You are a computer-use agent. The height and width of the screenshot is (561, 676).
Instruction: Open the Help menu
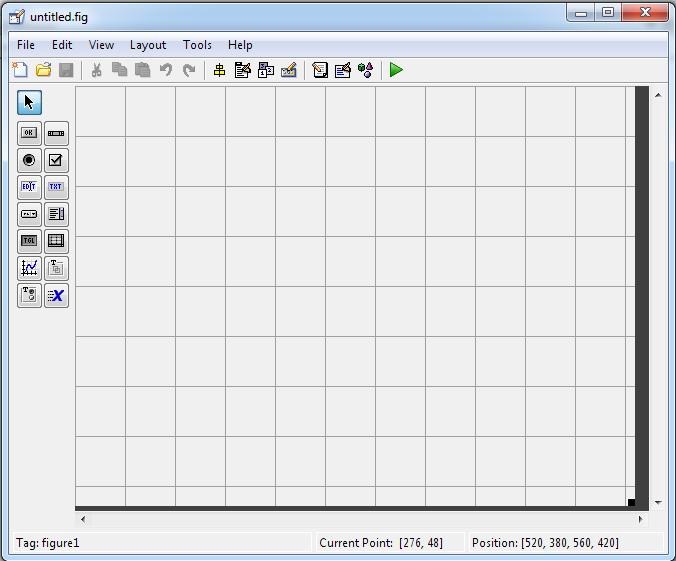click(240, 45)
